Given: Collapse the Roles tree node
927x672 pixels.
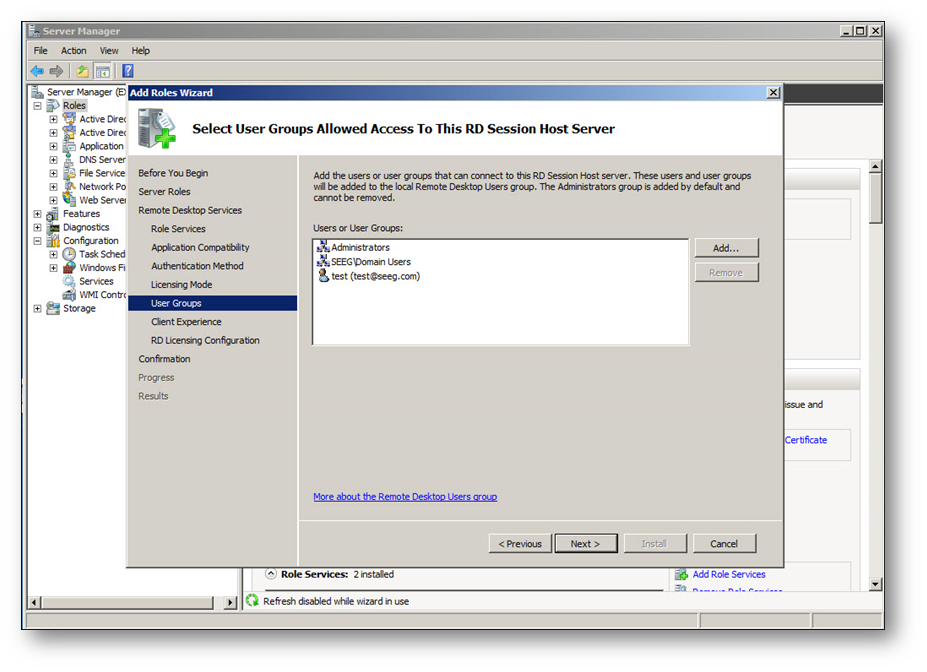Looking at the screenshot, I should coord(38,105).
